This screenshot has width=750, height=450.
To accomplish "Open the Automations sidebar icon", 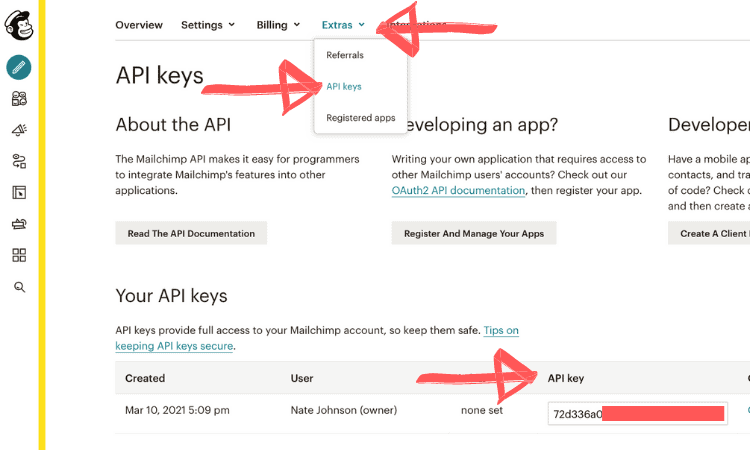I will (x=19, y=161).
